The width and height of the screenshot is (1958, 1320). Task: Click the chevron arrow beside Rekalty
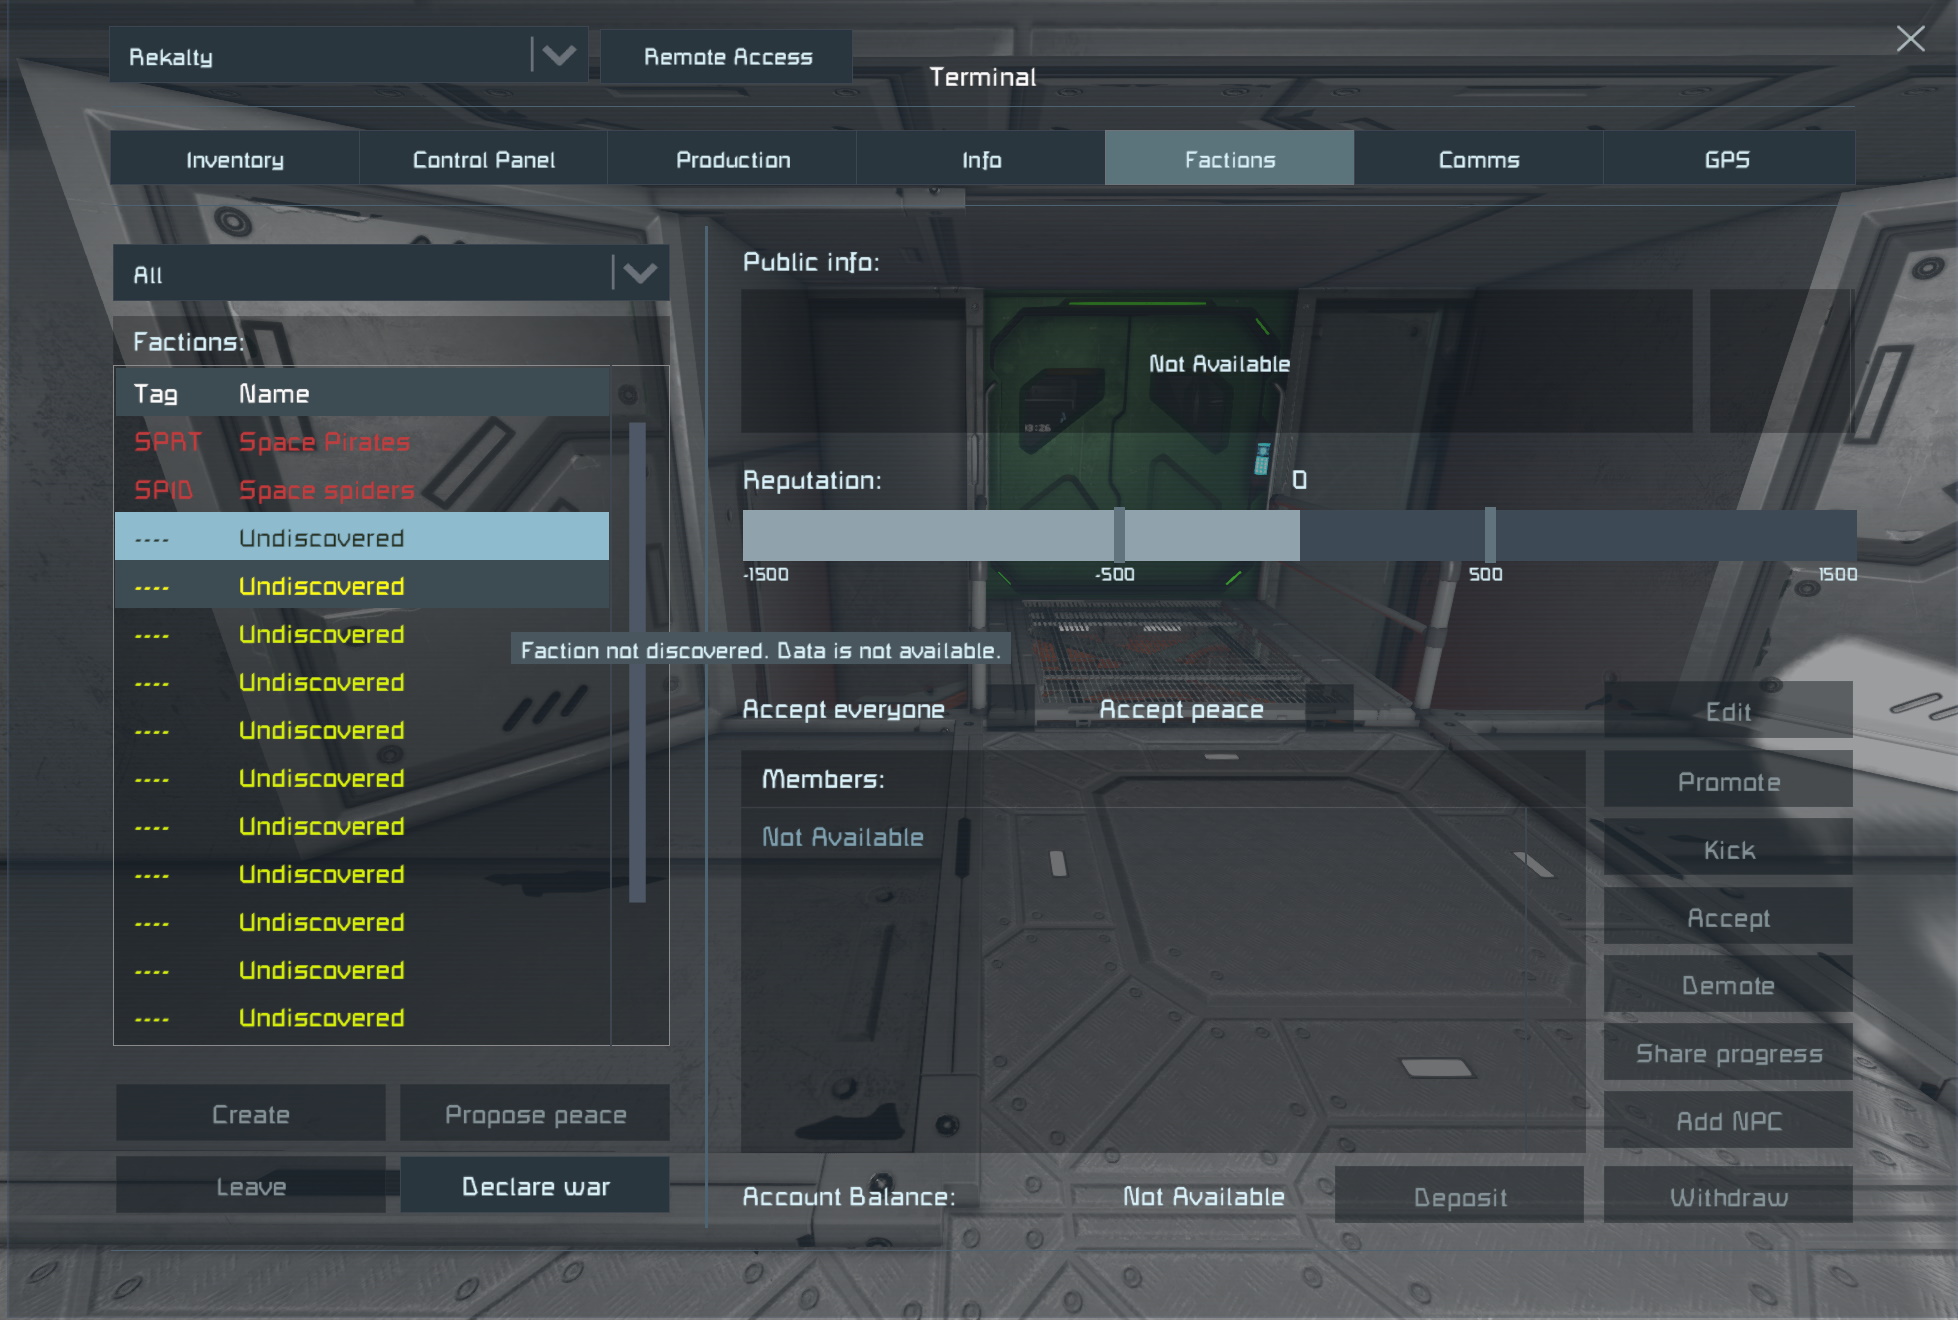point(558,55)
